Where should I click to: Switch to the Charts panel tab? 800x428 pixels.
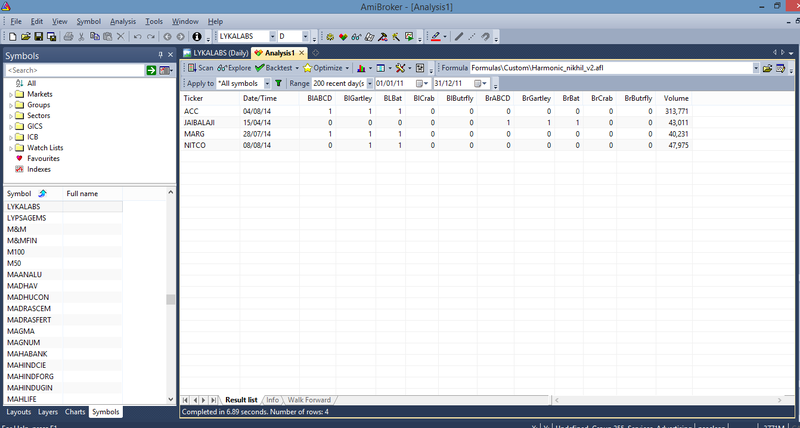click(x=75, y=412)
